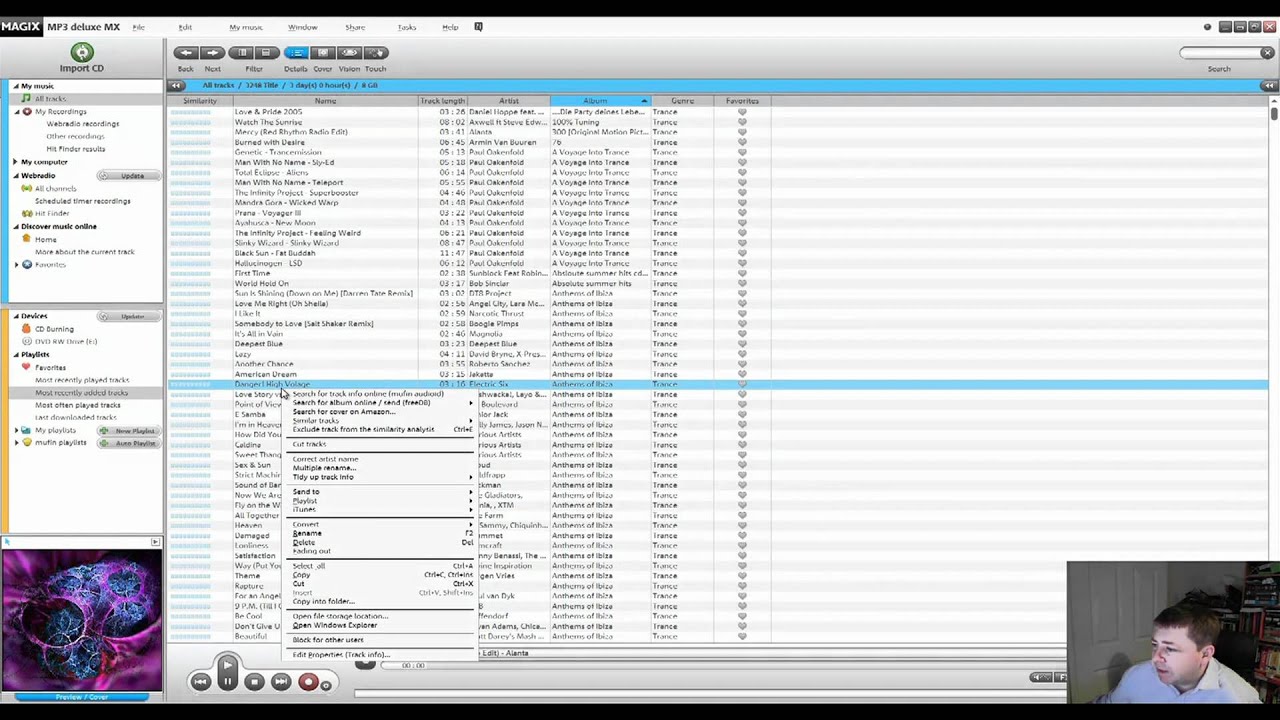Click the double-arrow icon at right of breadcrumb bar
Image resolution: width=1280 pixels, height=720 pixels.
(x=1269, y=85)
